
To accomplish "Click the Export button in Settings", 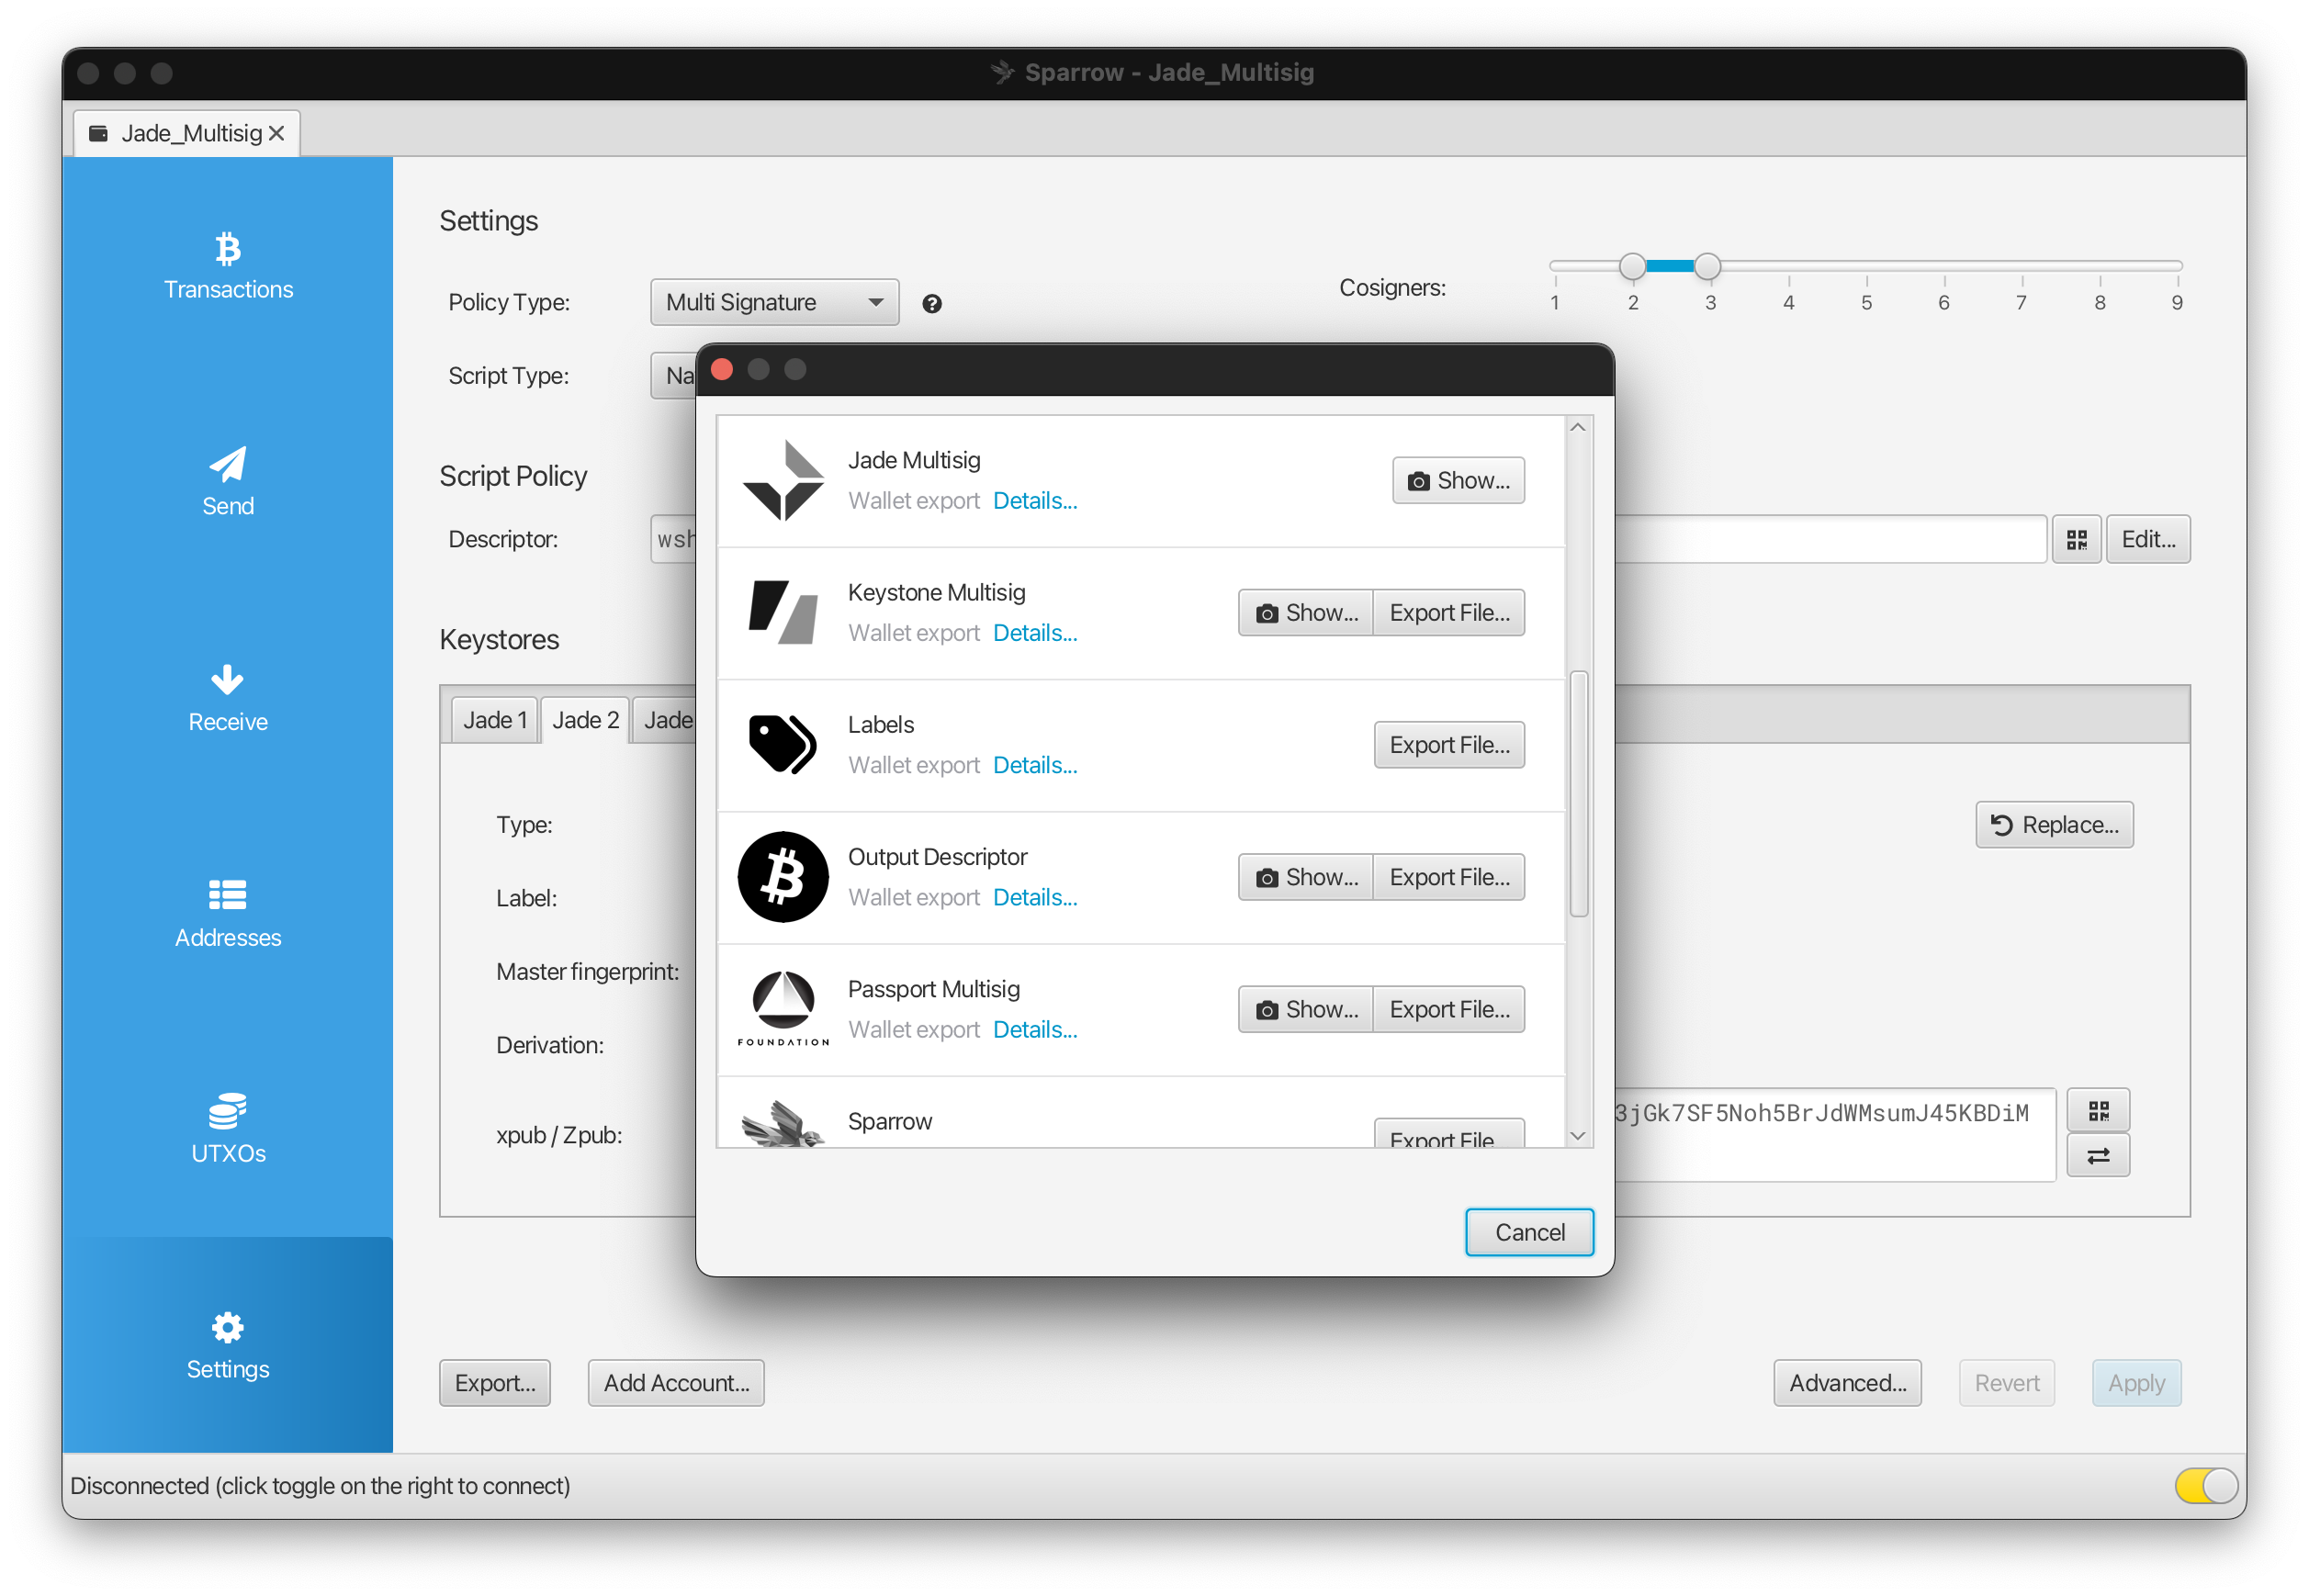I will click(x=495, y=1383).
